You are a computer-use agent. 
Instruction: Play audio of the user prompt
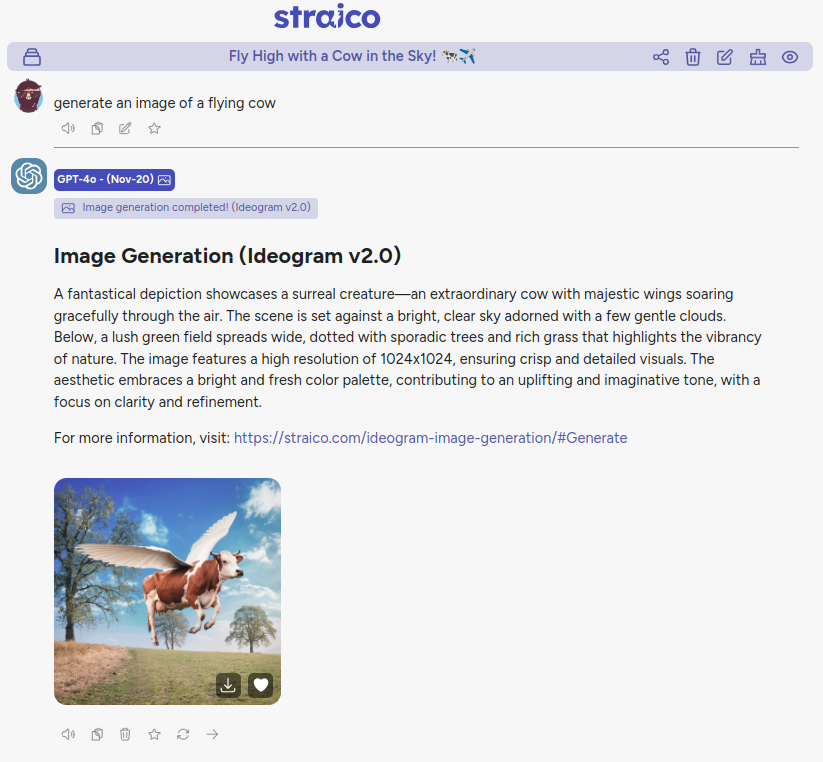(x=68, y=129)
